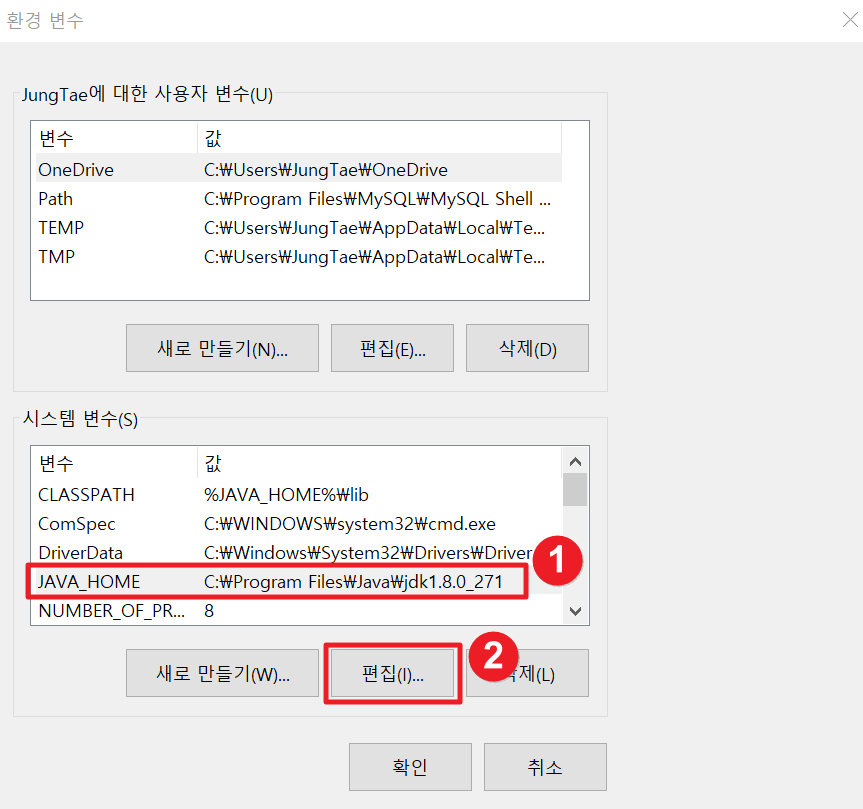Image resolution: width=863 pixels, height=809 pixels.
Task: Click the 삭제(D) user variable button
Action: (527, 347)
